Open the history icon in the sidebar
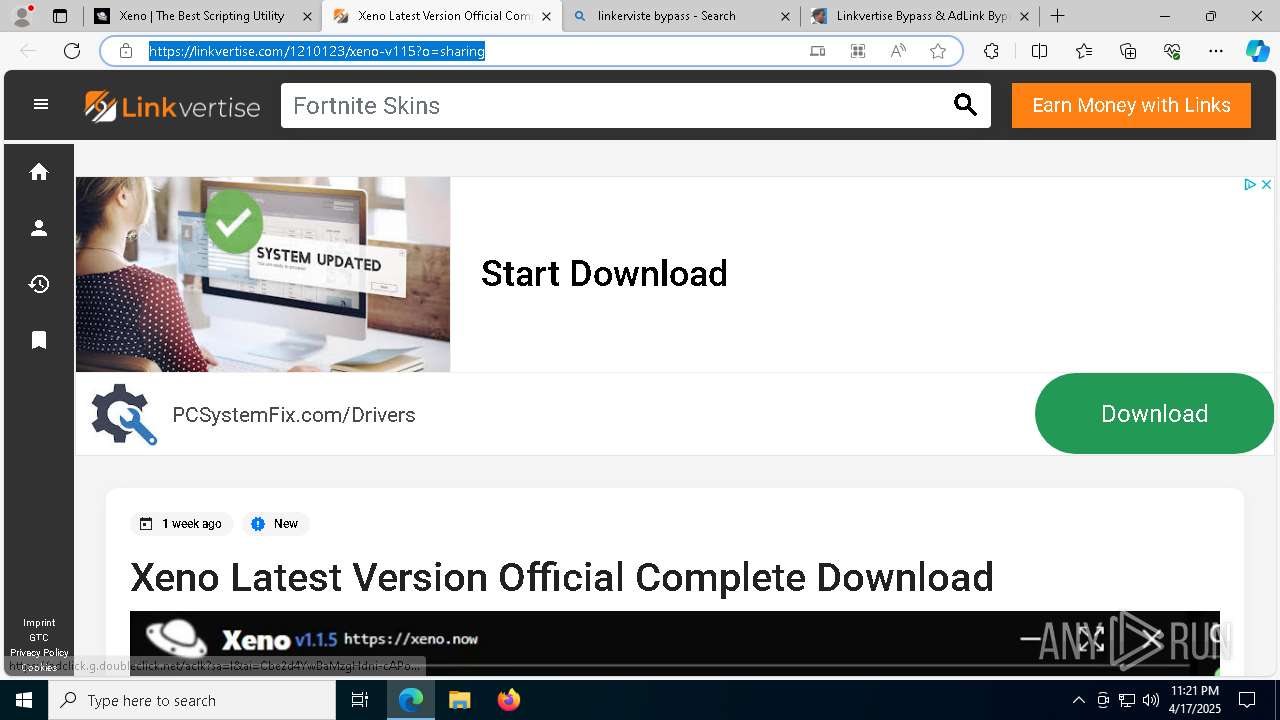Image resolution: width=1280 pixels, height=720 pixels. [x=39, y=284]
